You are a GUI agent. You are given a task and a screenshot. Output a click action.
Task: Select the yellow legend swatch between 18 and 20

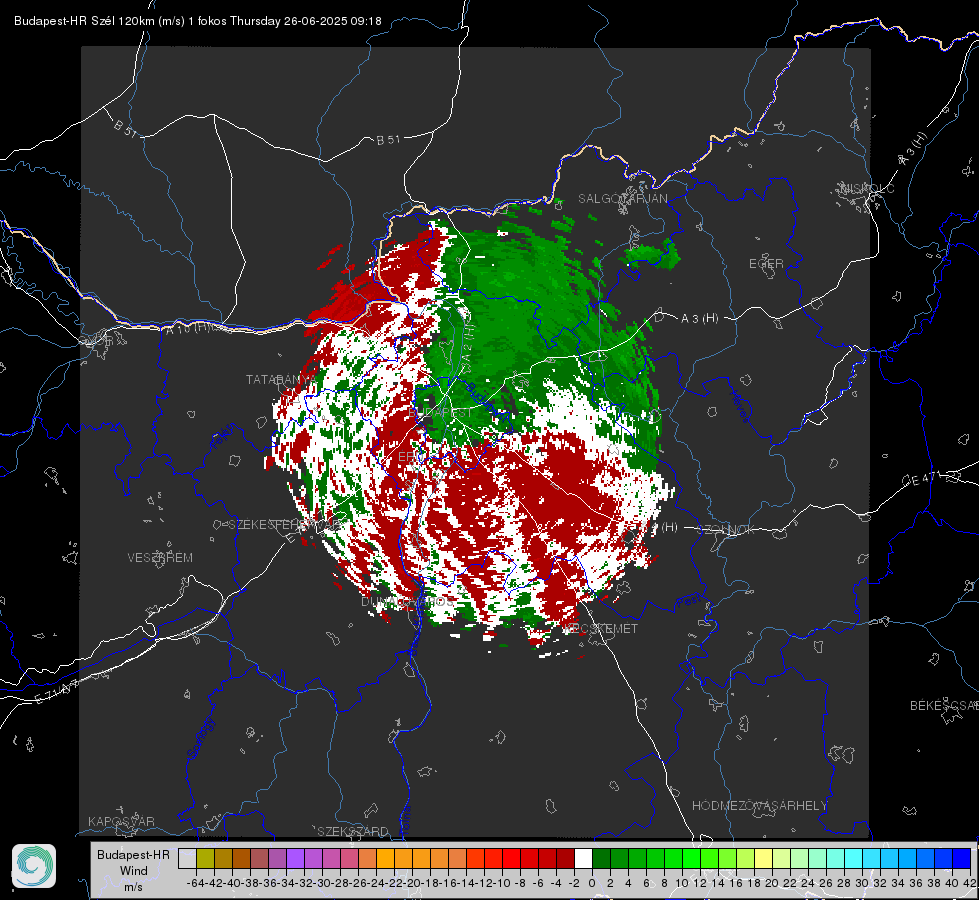(x=763, y=859)
